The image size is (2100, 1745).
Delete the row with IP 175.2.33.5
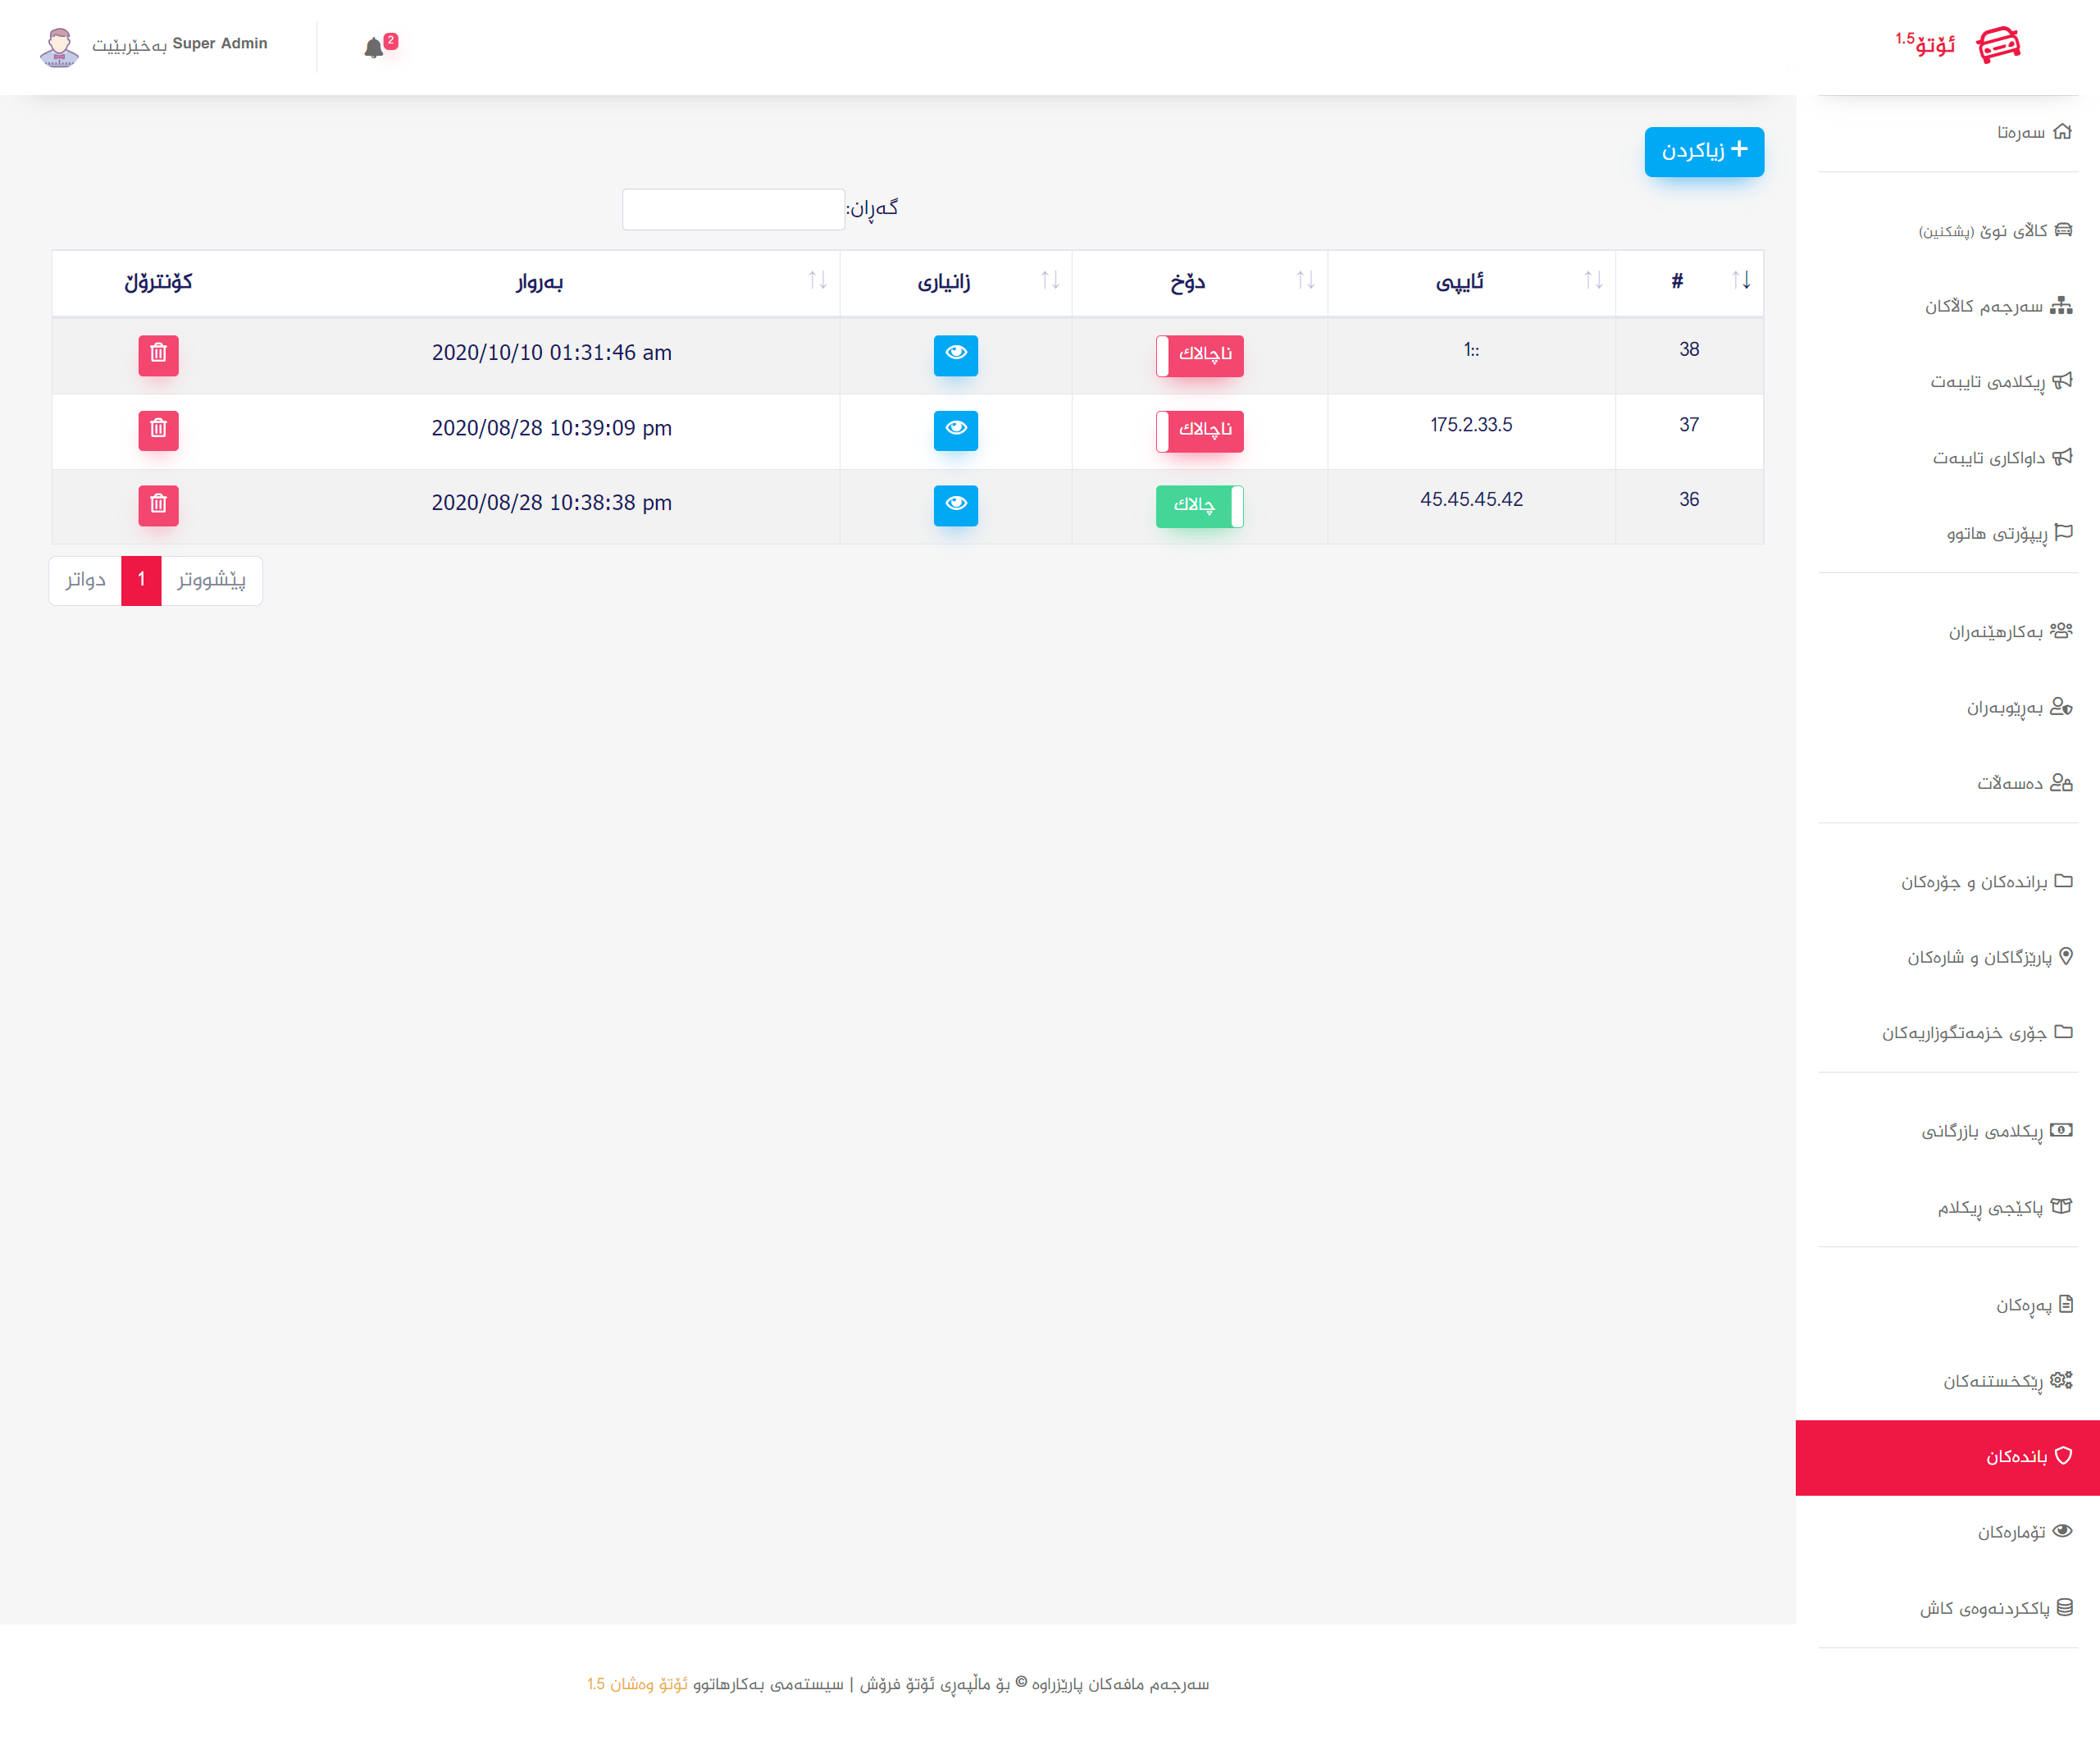point(158,430)
